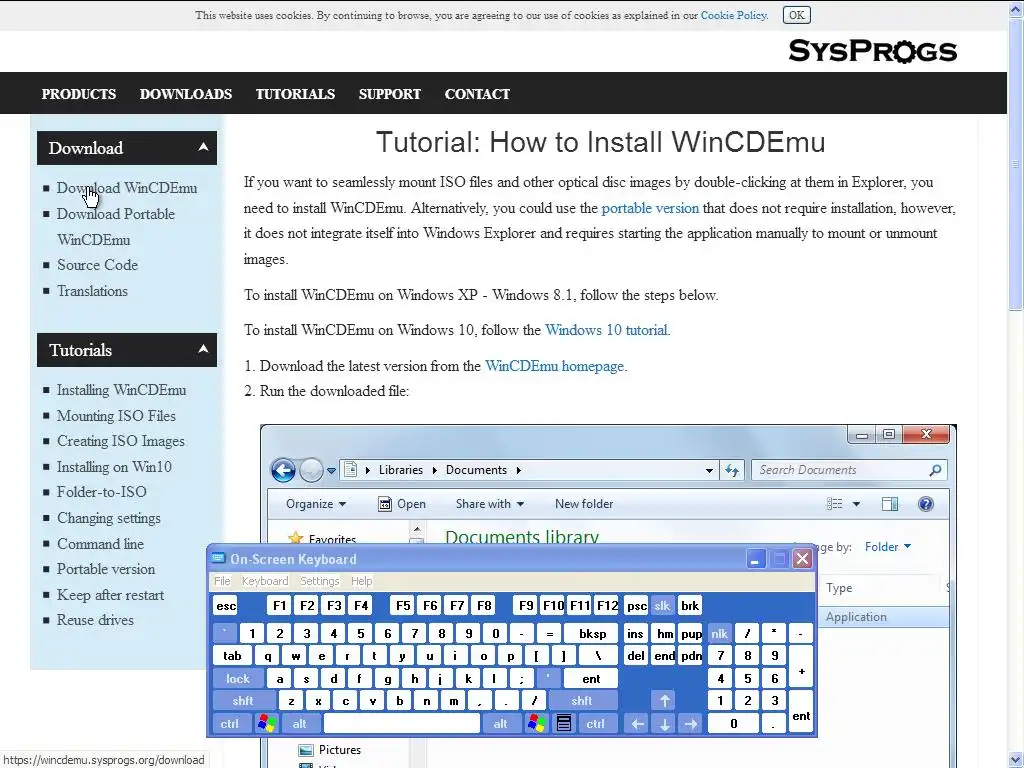Click the left arrow key on On-Screen Keyboard
The width and height of the screenshot is (1024, 768).
pos(637,724)
